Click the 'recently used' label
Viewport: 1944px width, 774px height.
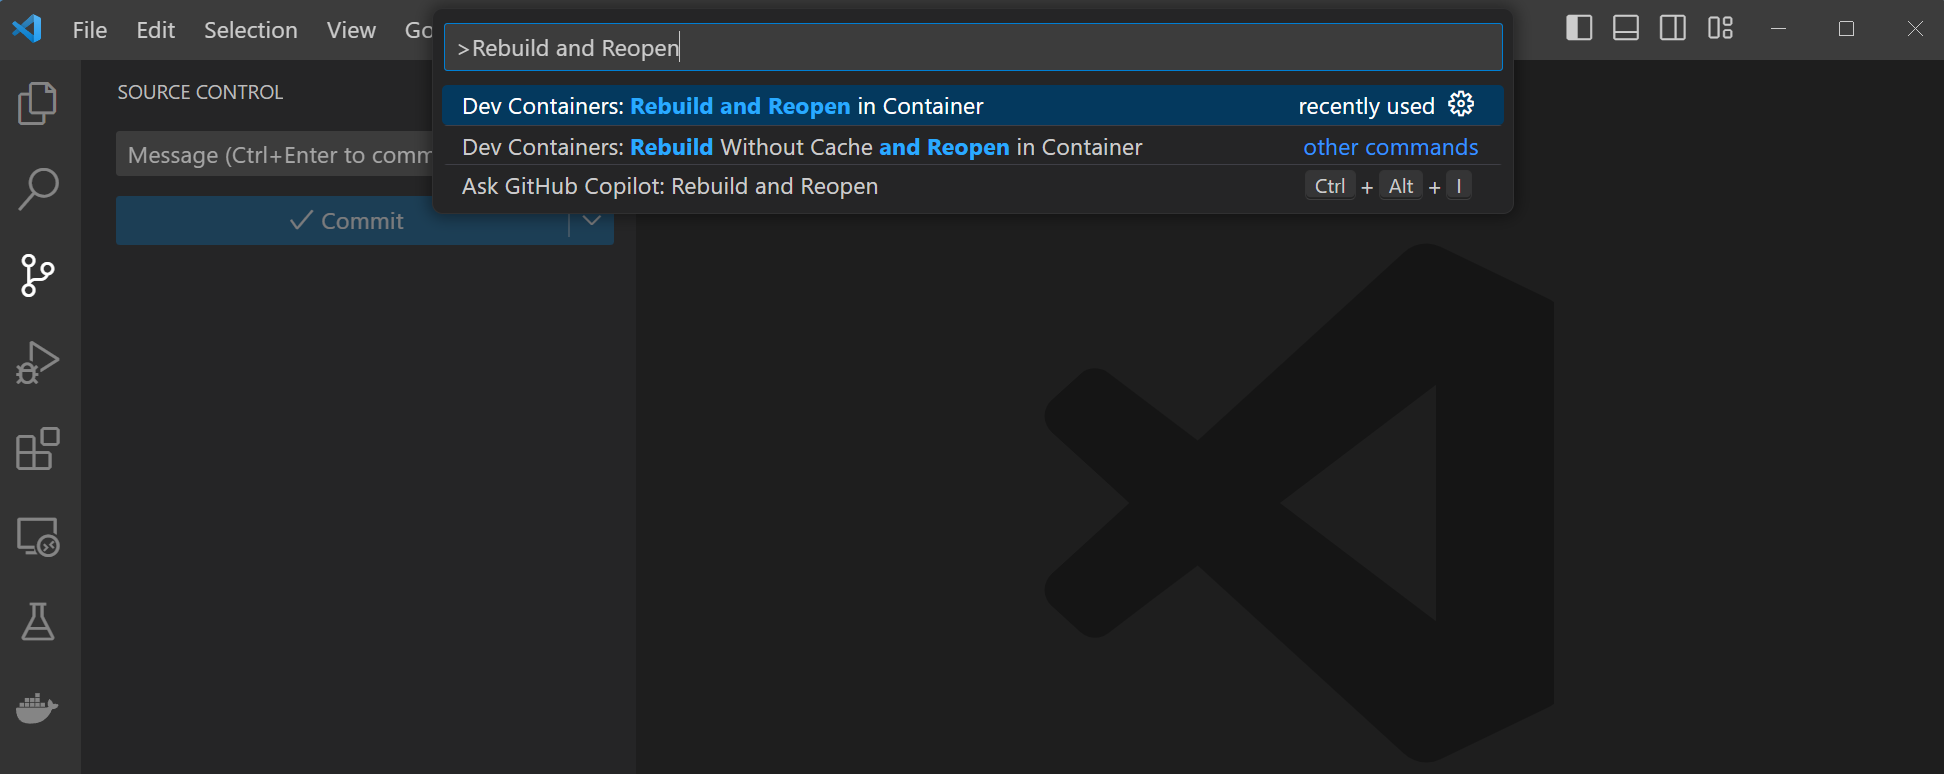point(1366,106)
